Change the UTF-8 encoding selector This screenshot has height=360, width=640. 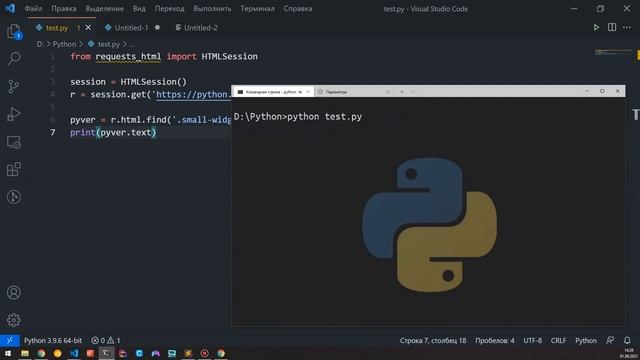click(x=533, y=340)
